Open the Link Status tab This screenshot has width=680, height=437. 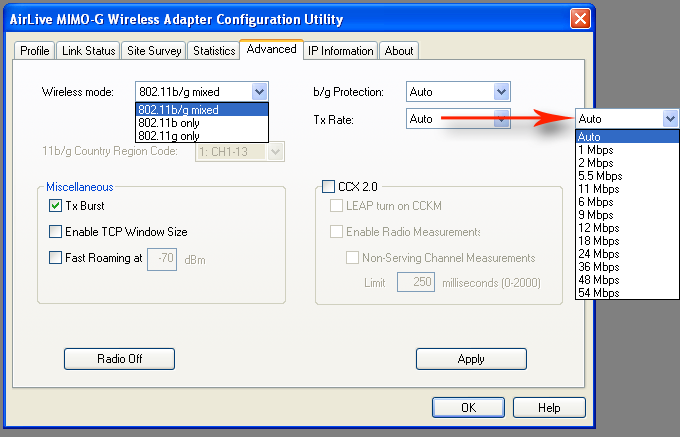(x=88, y=51)
